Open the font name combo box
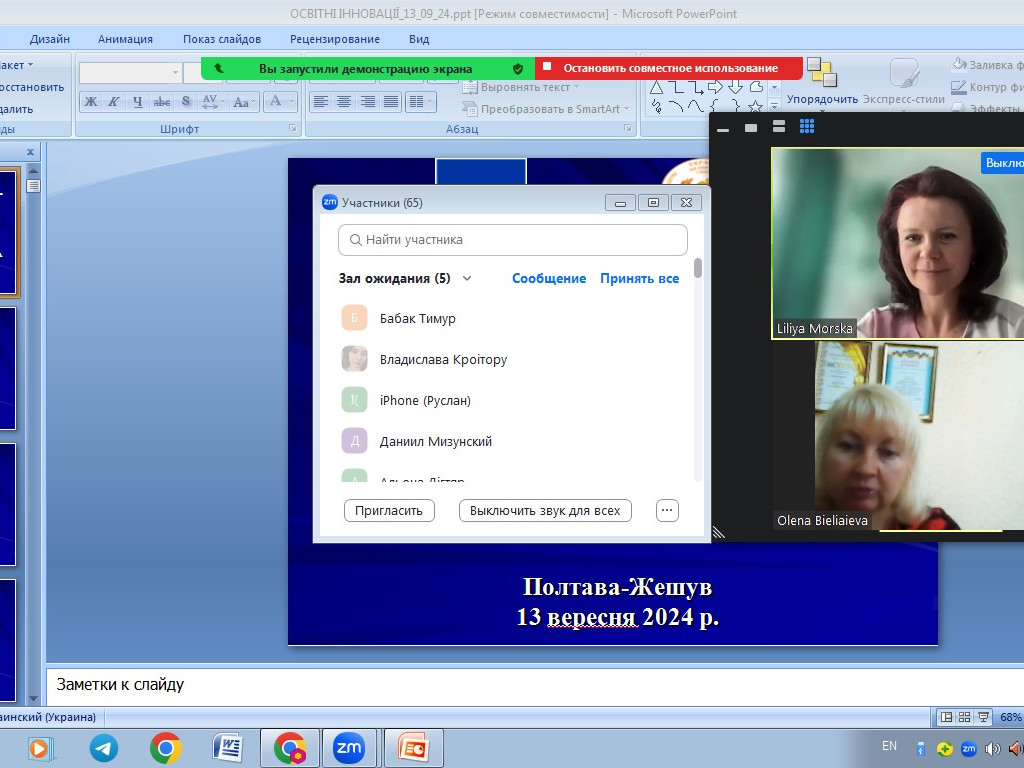Image resolution: width=1024 pixels, height=768 pixels. (130, 72)
